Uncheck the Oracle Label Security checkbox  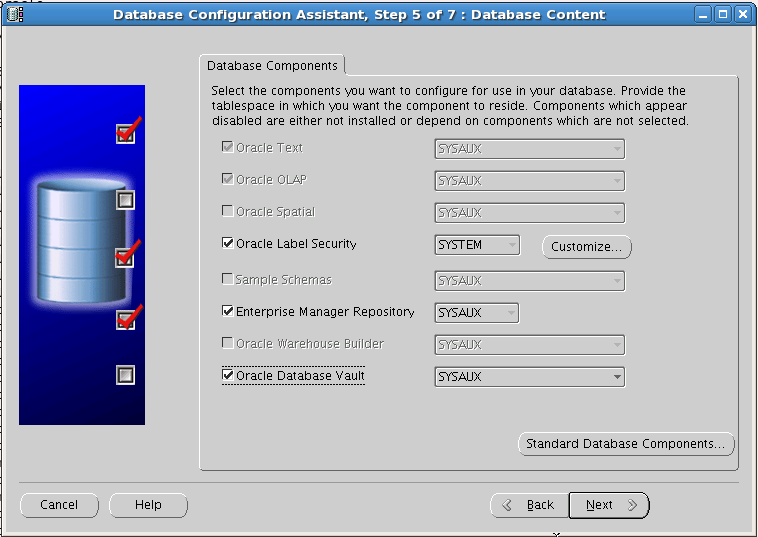click(227, 243)
